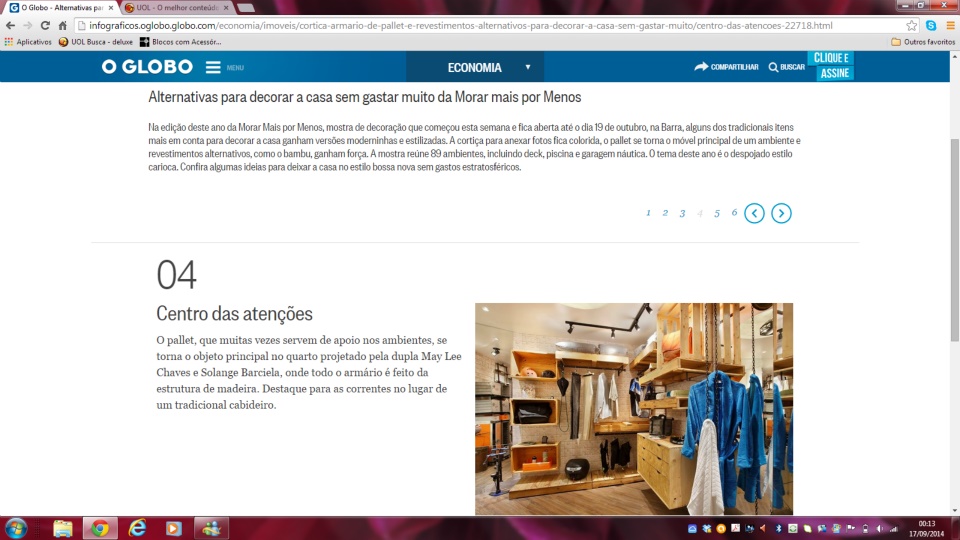This screenshot has height=540, width=960.
Task: Open the Outros favoritos bookmarks folder
Action: click(x=922, y=42)
